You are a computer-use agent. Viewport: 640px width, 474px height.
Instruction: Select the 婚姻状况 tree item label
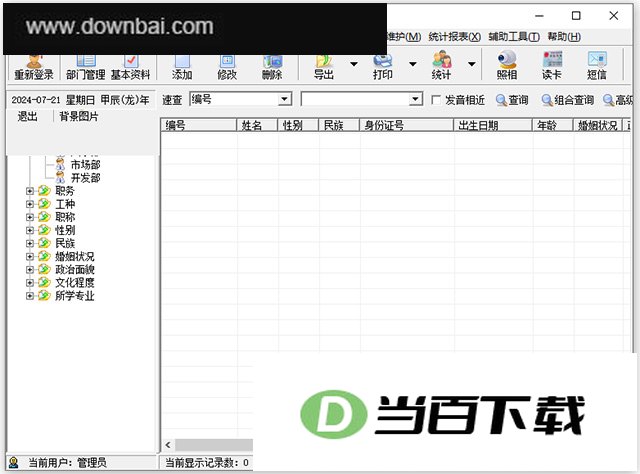(x=75, y=256)
